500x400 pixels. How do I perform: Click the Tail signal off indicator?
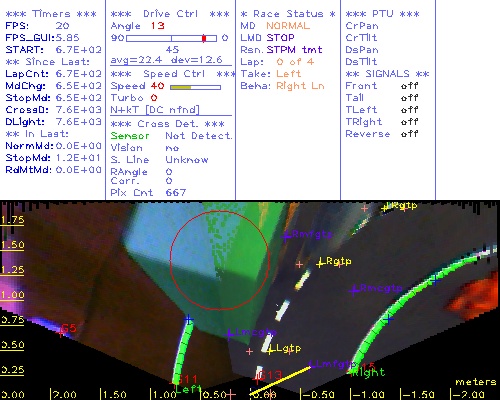[410, 98]
